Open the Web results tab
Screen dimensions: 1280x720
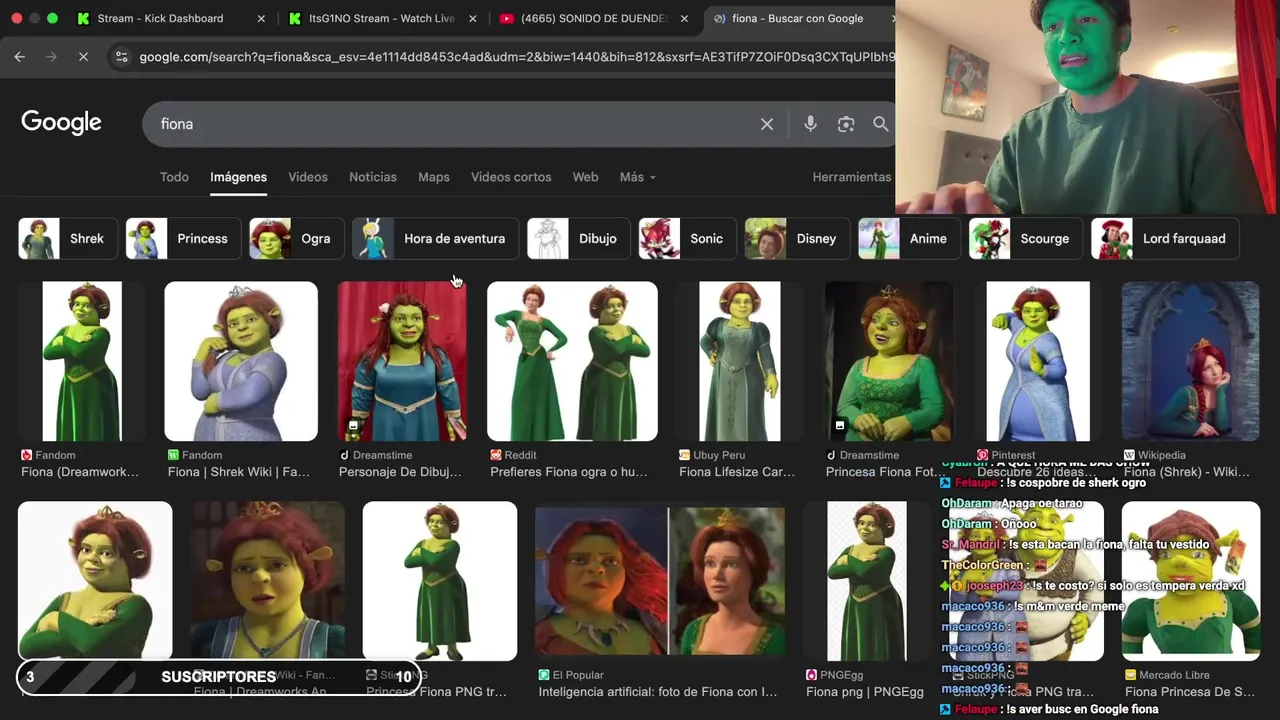click(x=585, y=177)
